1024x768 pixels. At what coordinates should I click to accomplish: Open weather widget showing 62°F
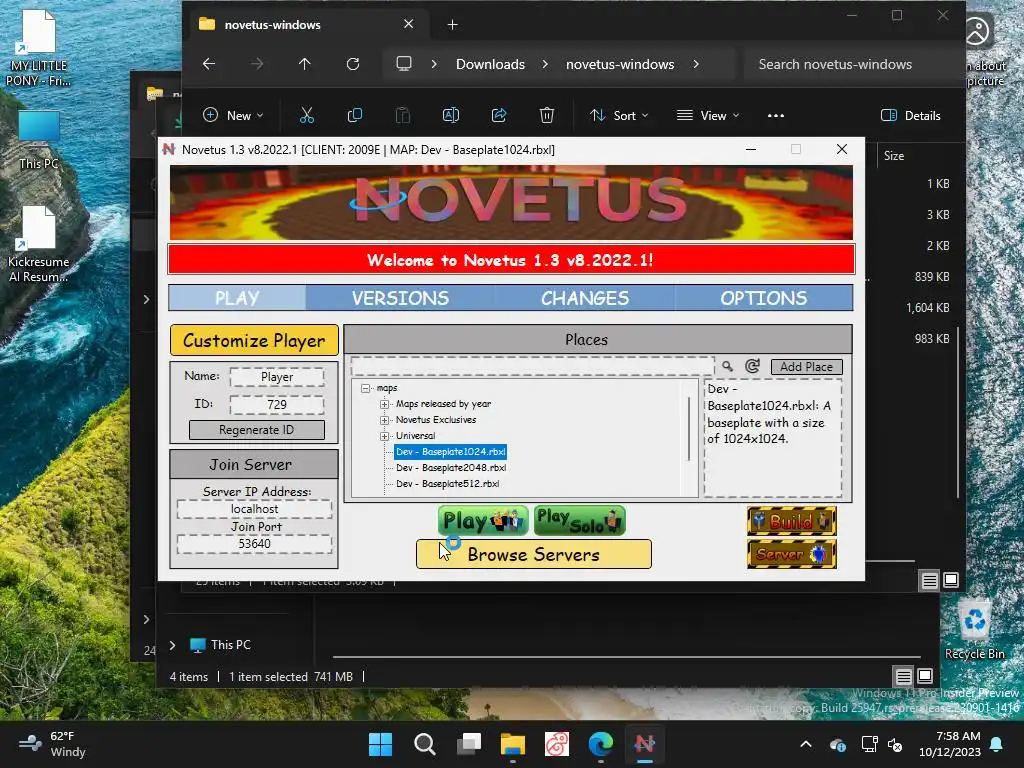pyautogui.click(x=52, y=744)
